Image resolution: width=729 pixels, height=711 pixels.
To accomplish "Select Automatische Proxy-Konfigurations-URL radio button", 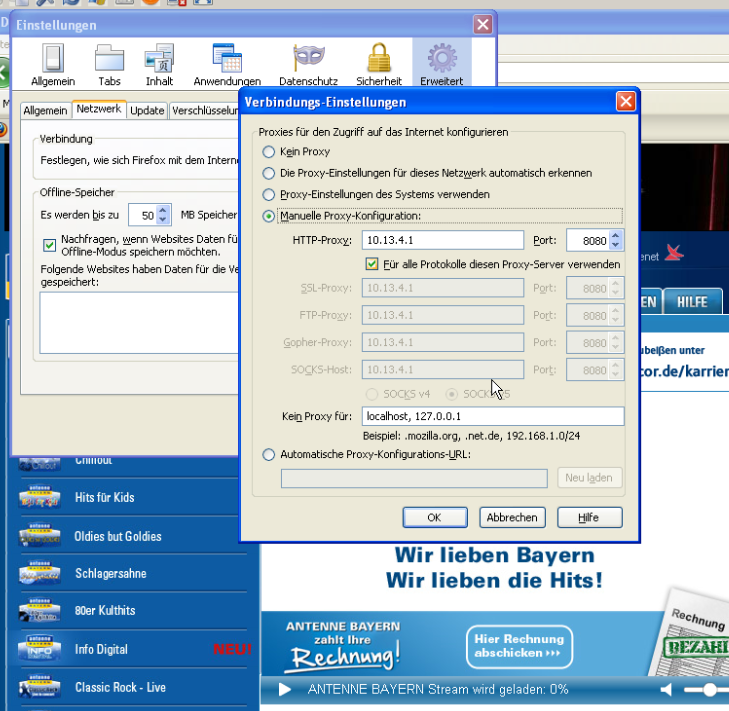I will (268, 455).
